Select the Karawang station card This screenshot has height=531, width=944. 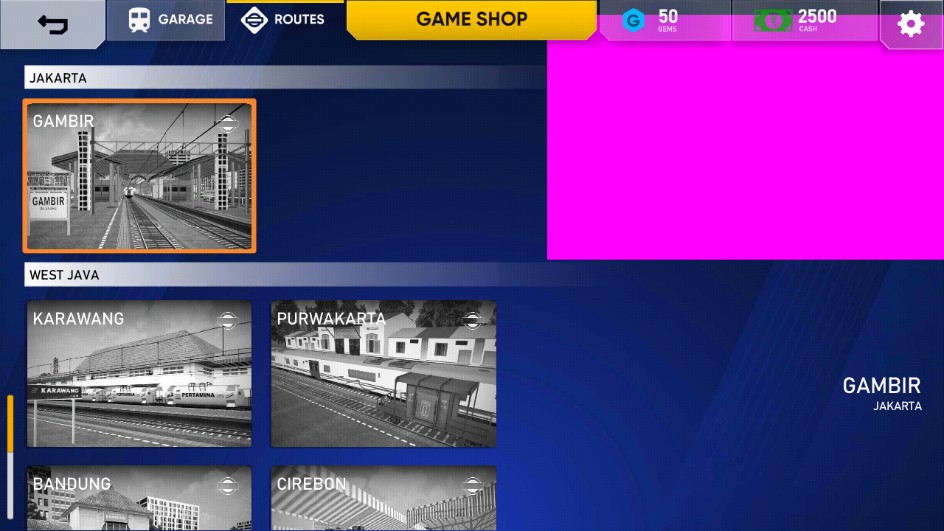click(x=139, y=374)
